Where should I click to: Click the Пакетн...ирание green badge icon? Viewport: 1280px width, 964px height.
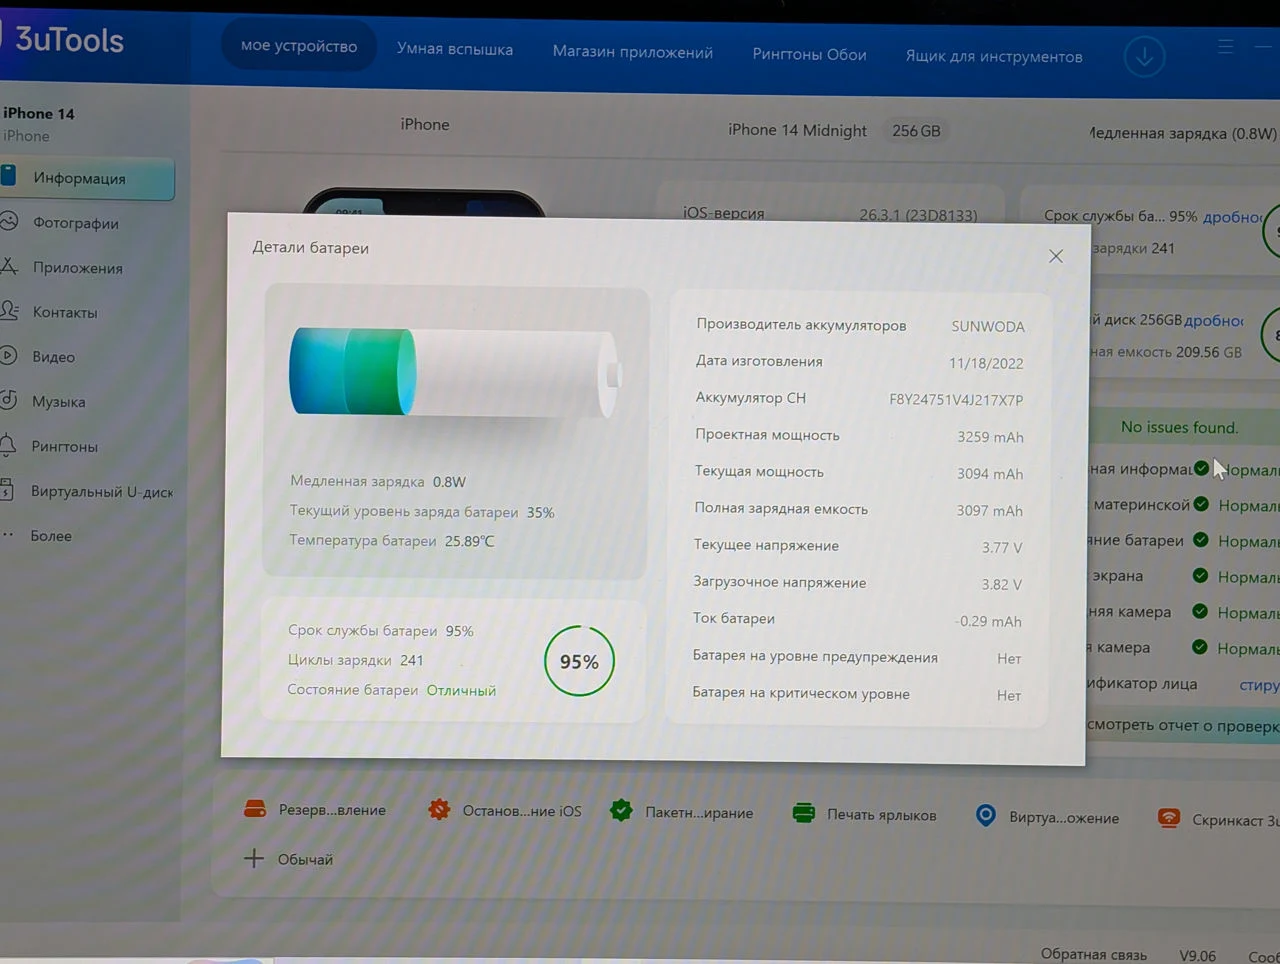(x=621, y=811)
